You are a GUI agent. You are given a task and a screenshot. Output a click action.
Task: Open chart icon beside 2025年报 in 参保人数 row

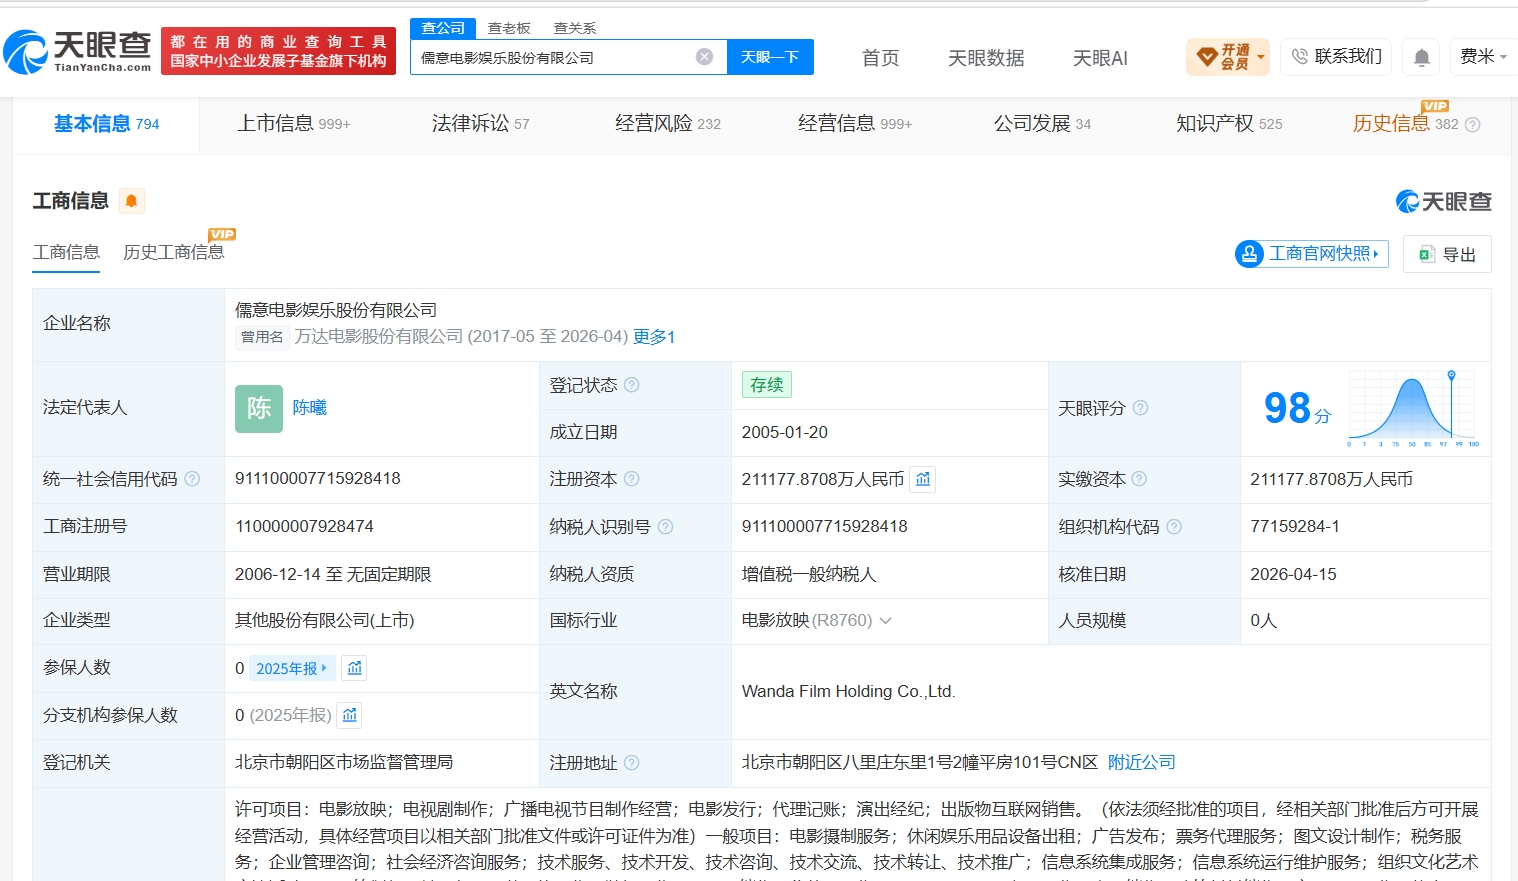355,668
